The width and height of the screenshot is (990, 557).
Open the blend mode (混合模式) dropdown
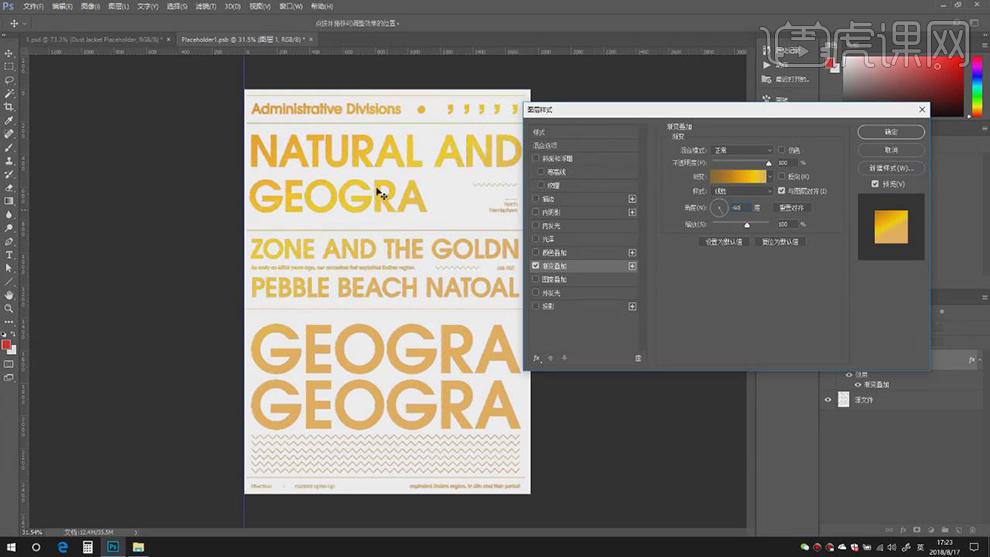click(742, 150)
